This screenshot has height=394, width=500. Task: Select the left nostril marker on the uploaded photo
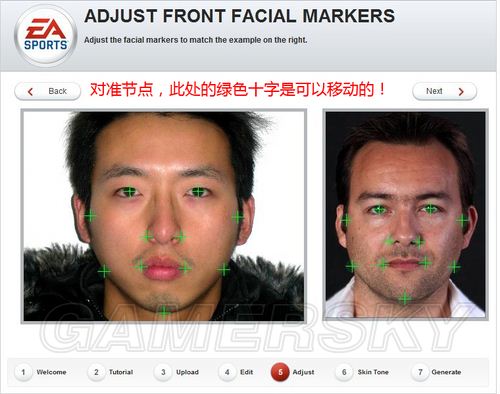pyautogui.click(x=146, y=236)
